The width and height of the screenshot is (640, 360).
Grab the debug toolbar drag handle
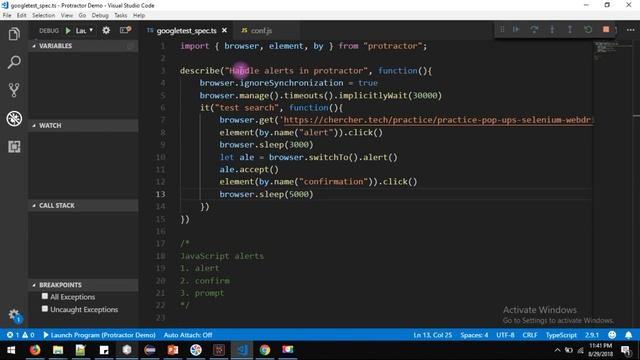point(502,29)
